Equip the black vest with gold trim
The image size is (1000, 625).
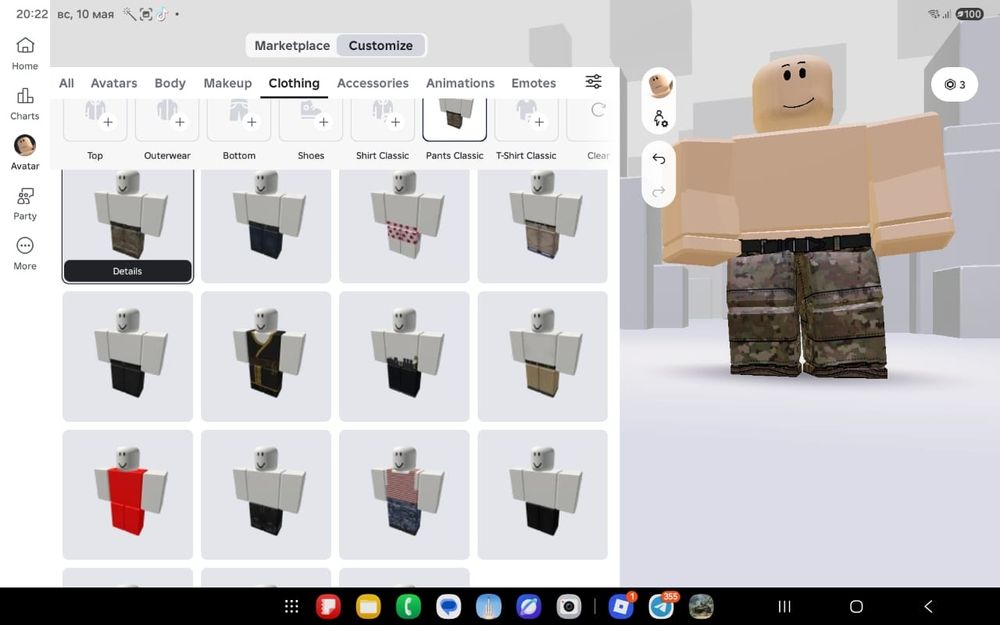click(x=266, y=356)
